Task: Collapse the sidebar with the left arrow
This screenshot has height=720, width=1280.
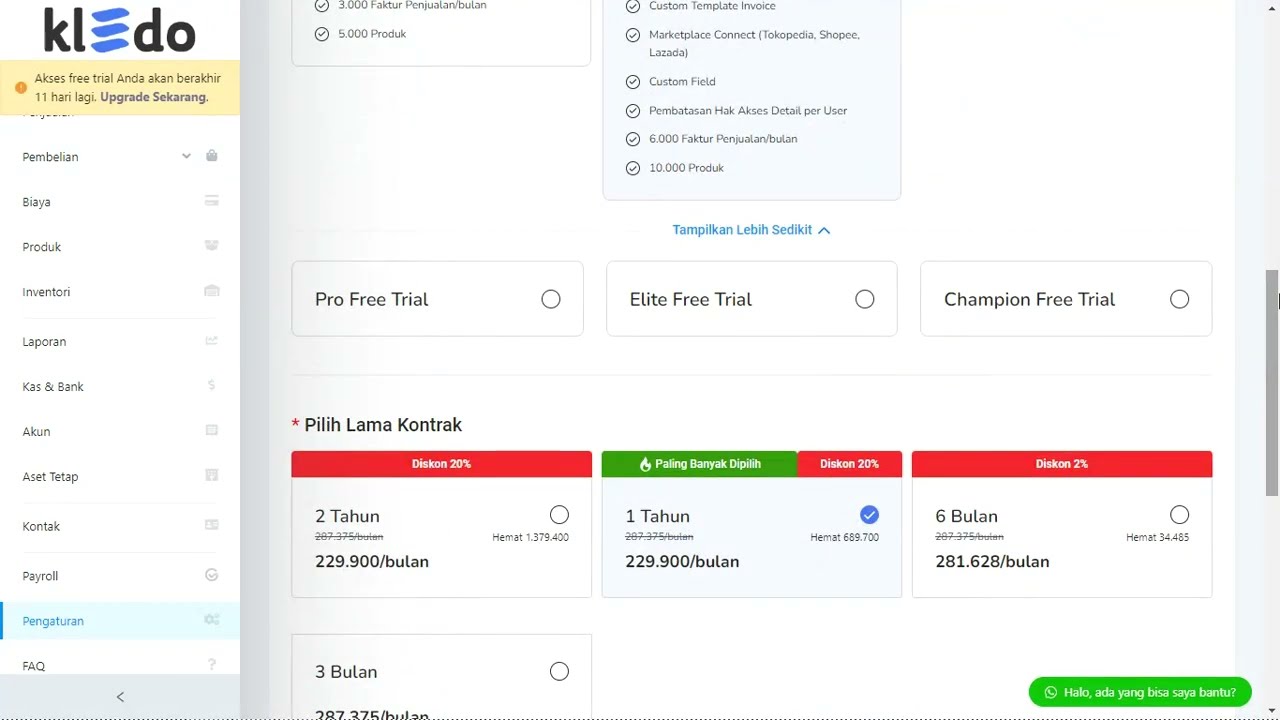Action: [x=120, y=697]
